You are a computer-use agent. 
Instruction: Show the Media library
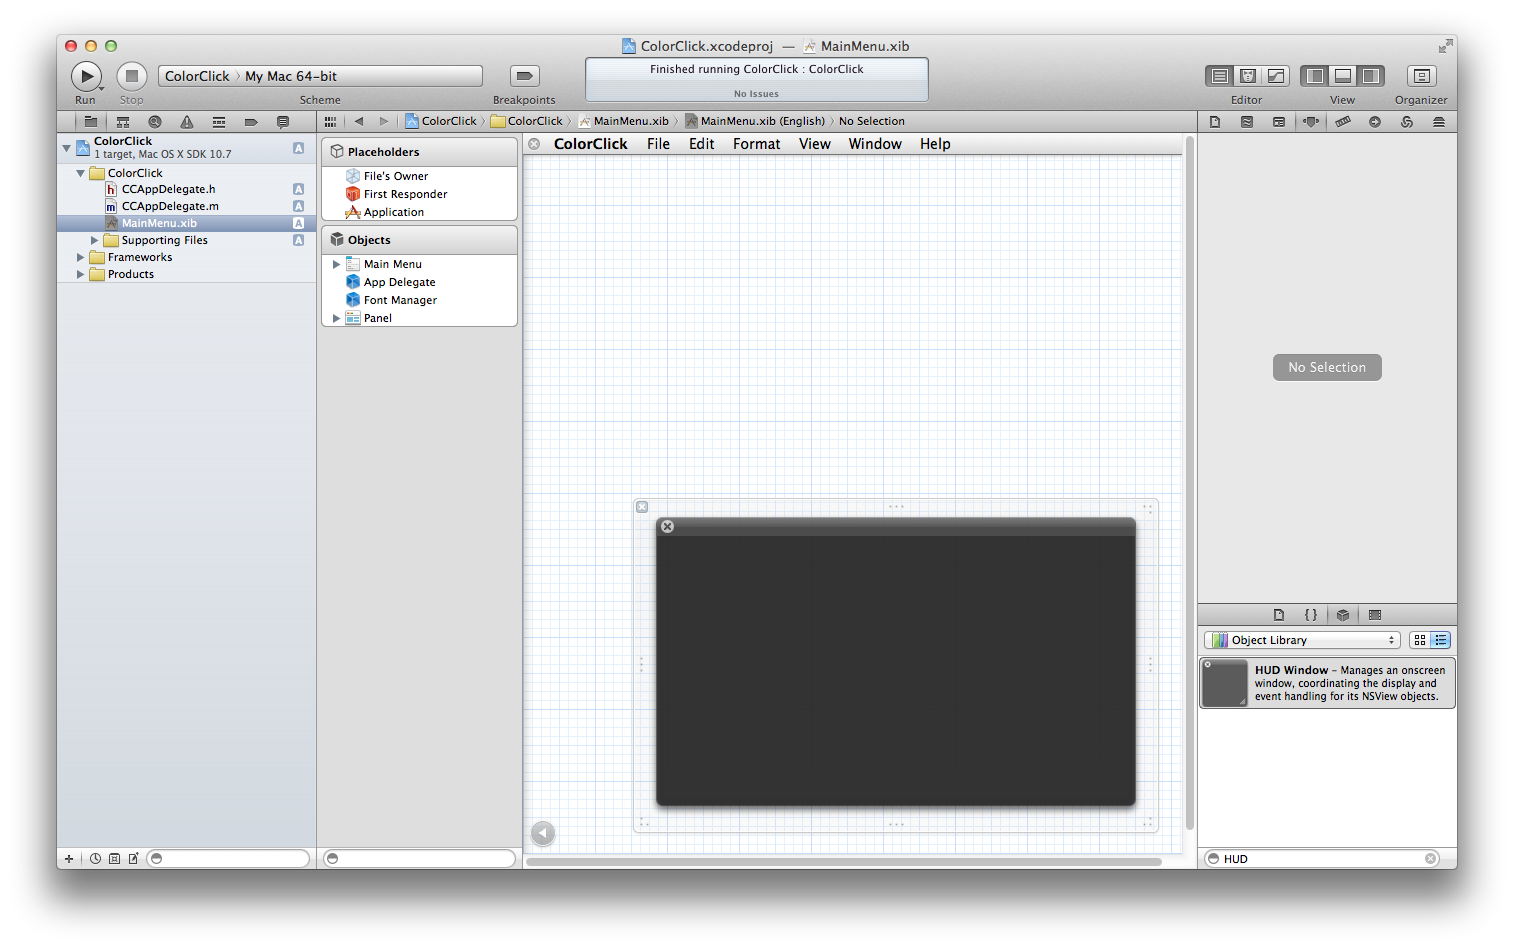click(1375, 615)
